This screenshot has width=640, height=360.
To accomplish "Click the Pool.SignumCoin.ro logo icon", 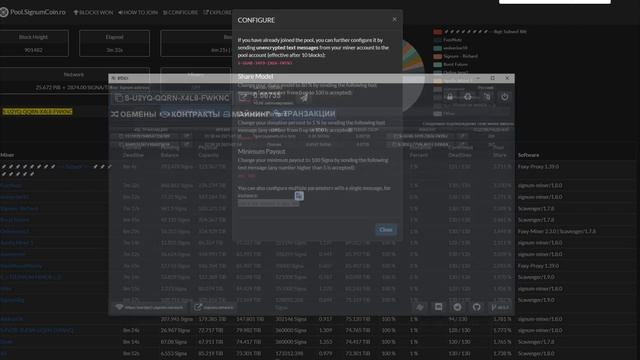I will coord(4,12).
